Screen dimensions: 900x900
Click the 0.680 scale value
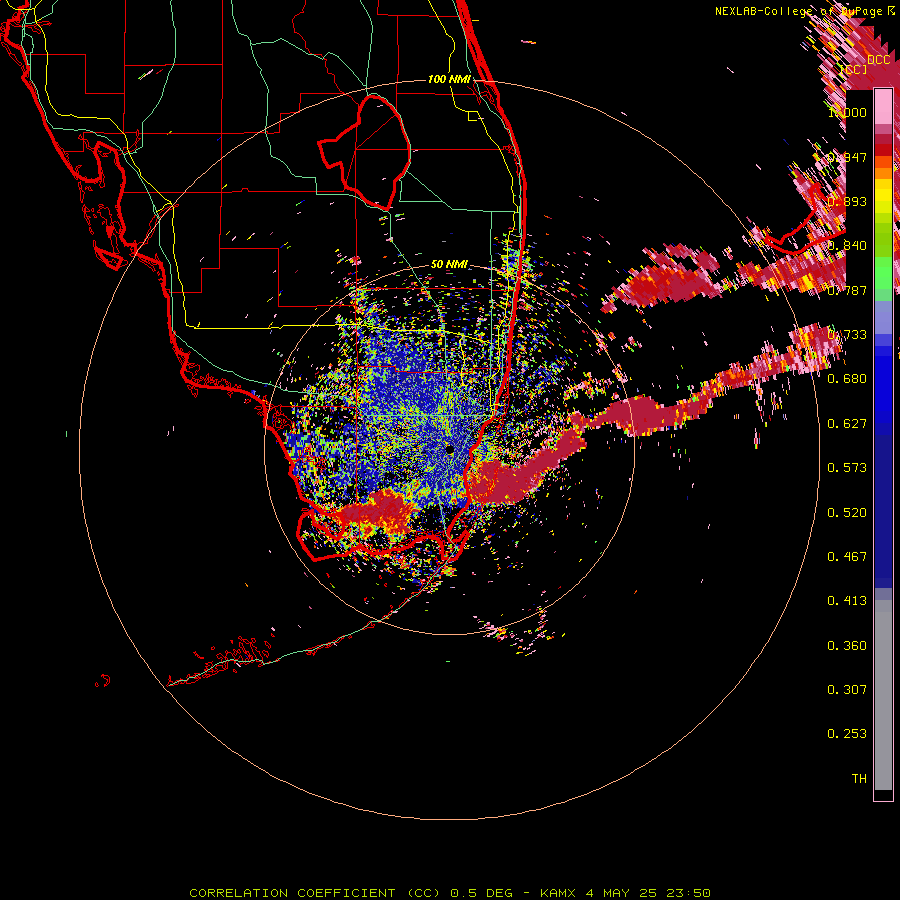(847, 379)
